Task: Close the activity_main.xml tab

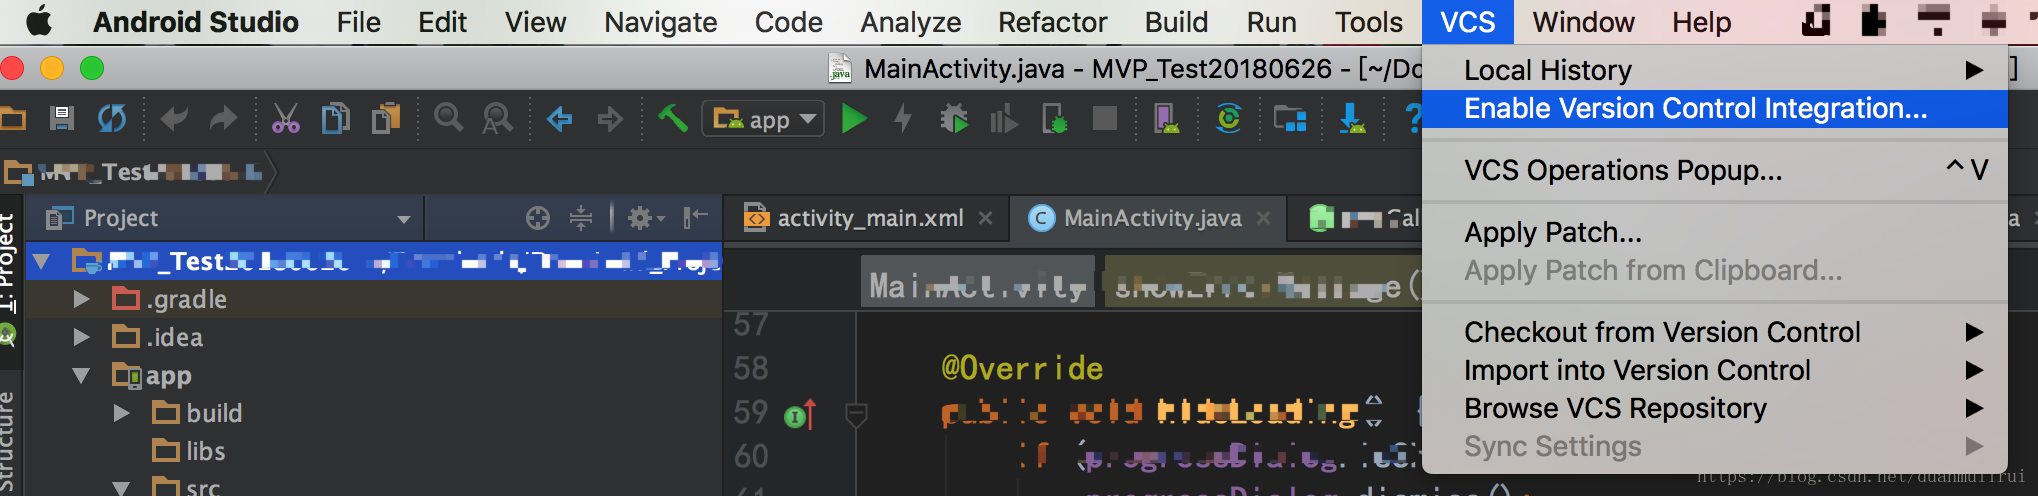Action: (x=986, y=218)
